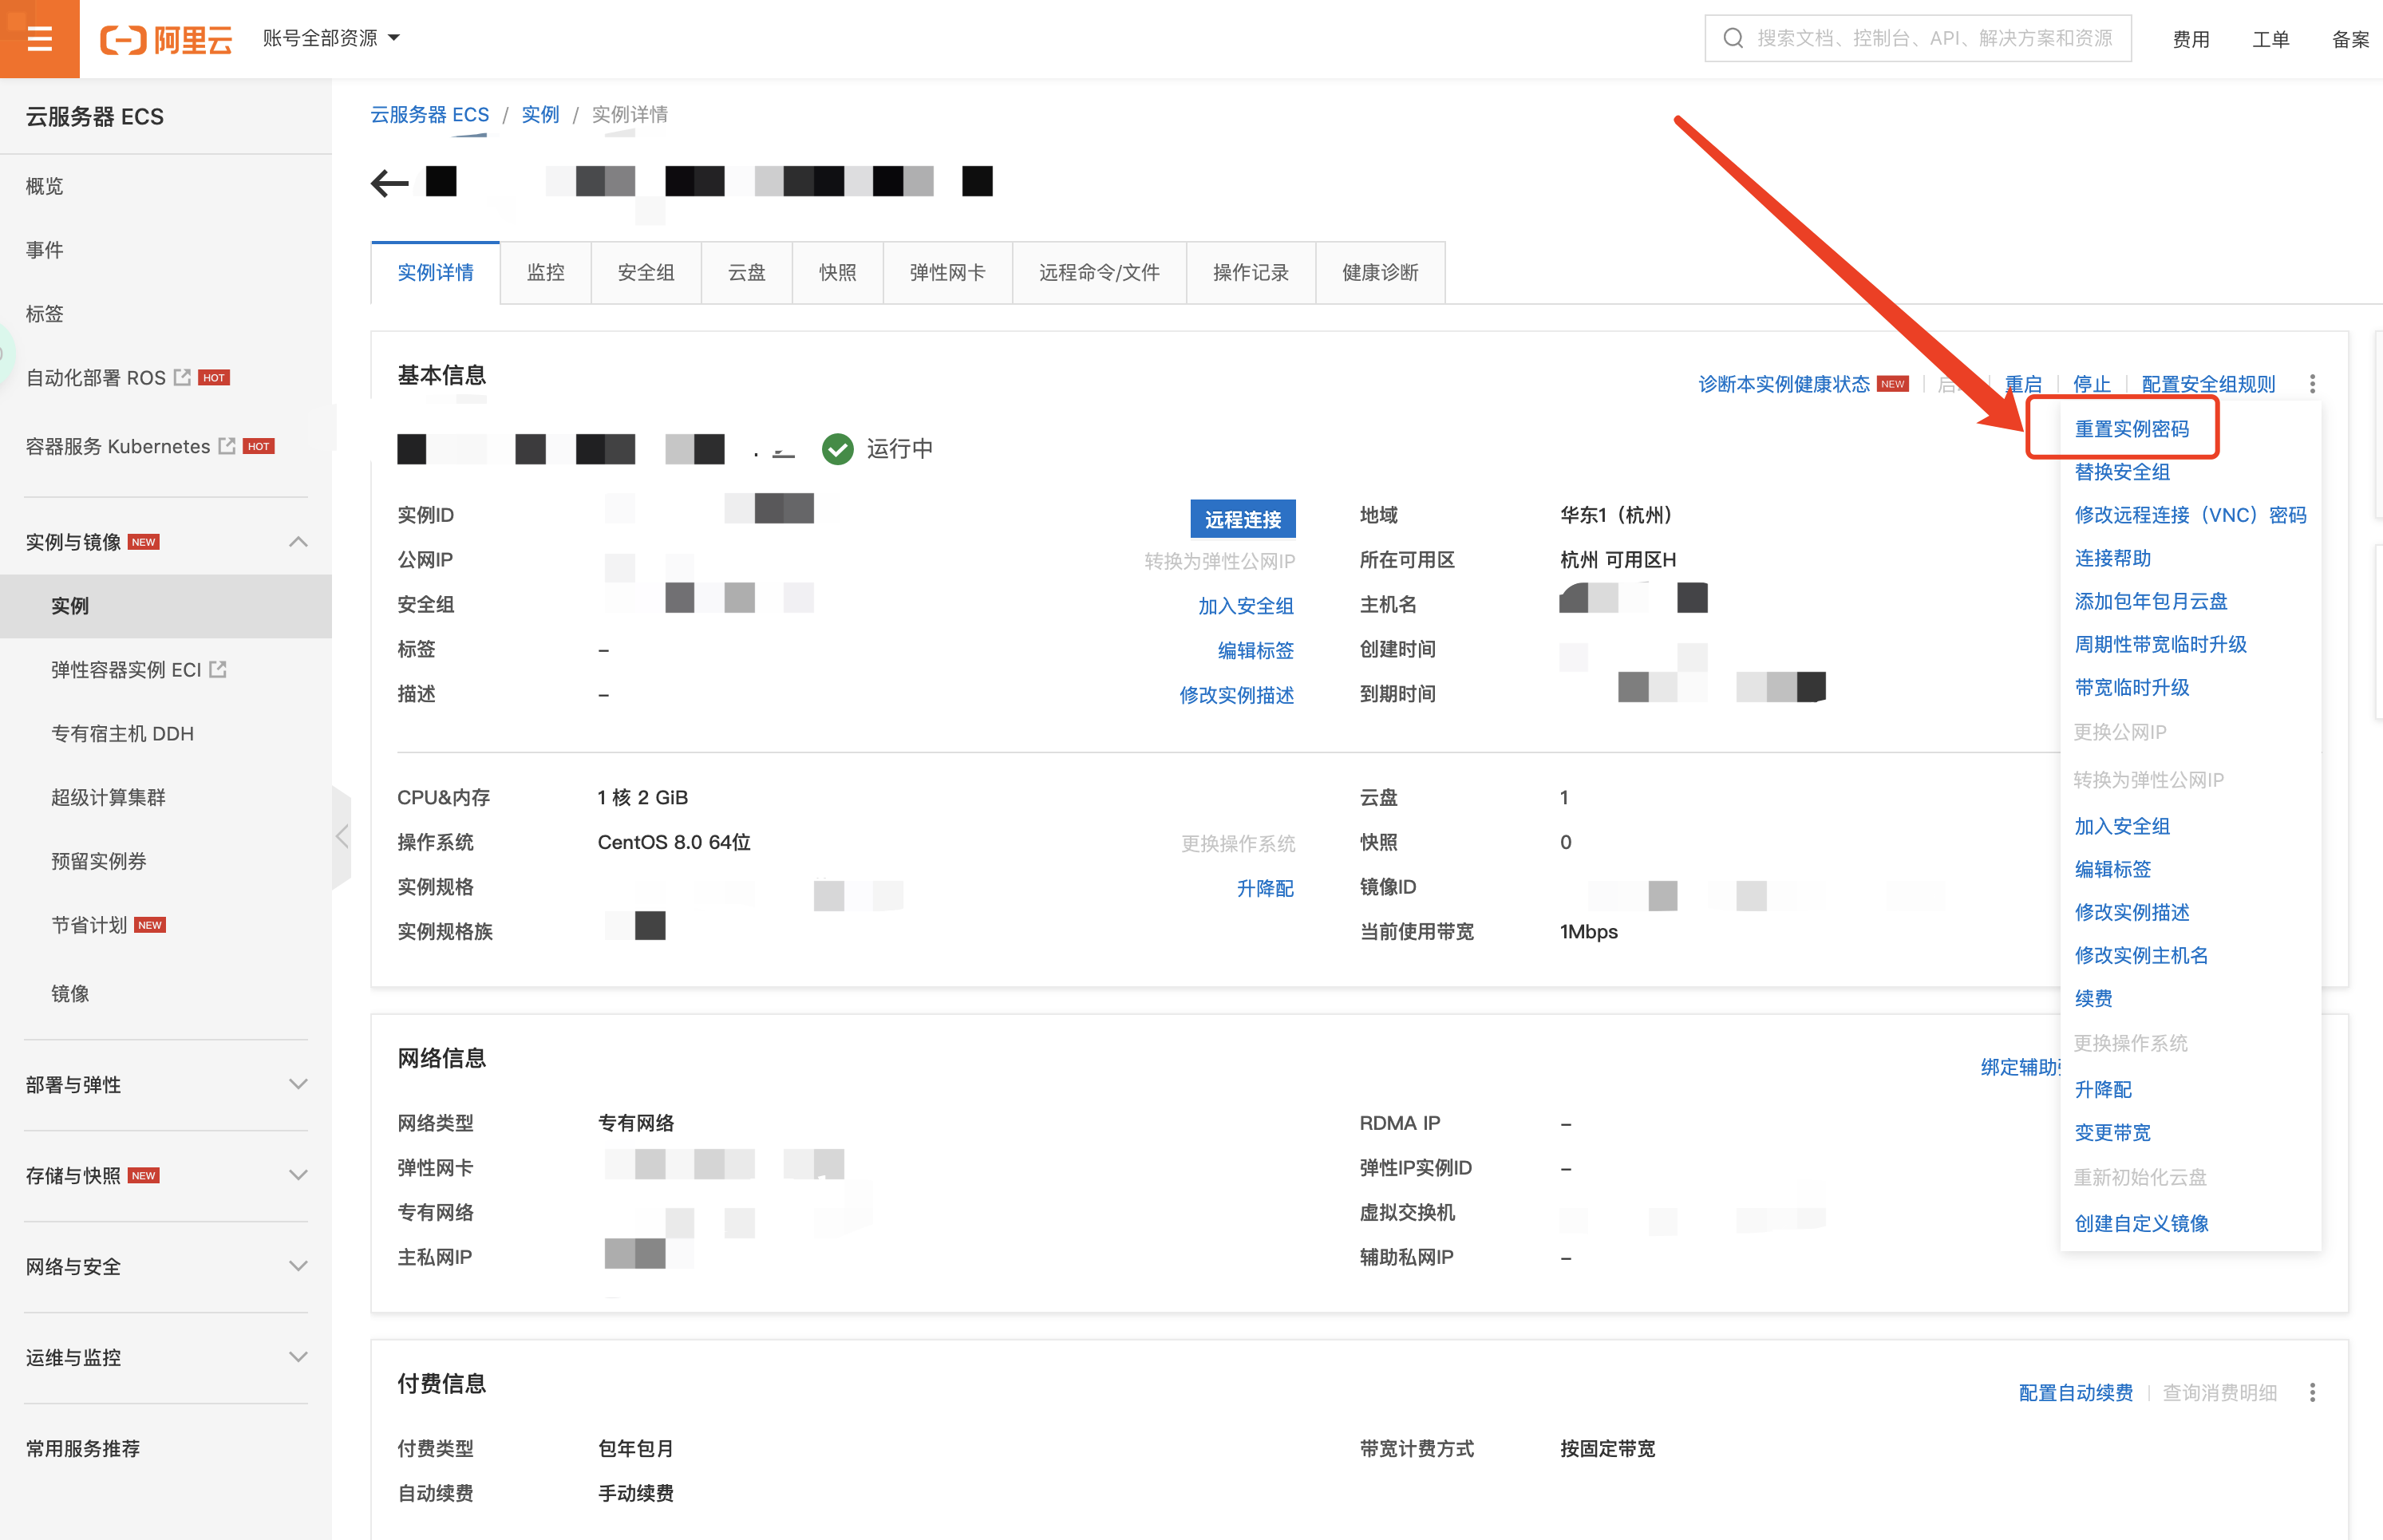Viewport: 2383px width, 1540px height.
Task: Click the Alibaba Cloud logo
Action: pos(166,39)
